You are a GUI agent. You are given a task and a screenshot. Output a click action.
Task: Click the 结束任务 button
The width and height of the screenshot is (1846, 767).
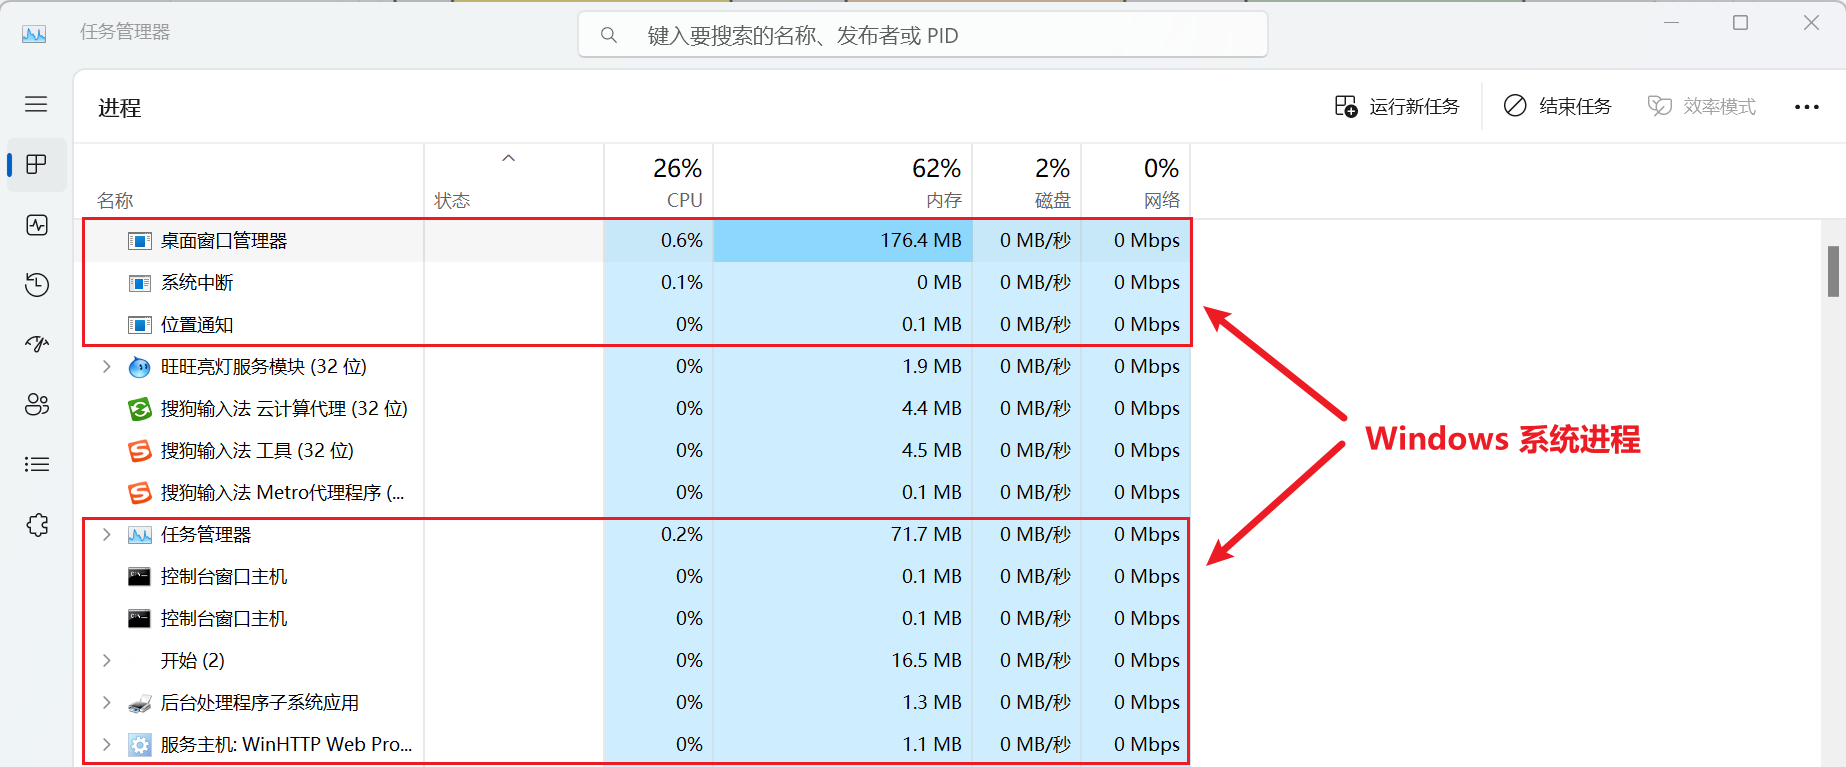click(x=1558, y=106)
